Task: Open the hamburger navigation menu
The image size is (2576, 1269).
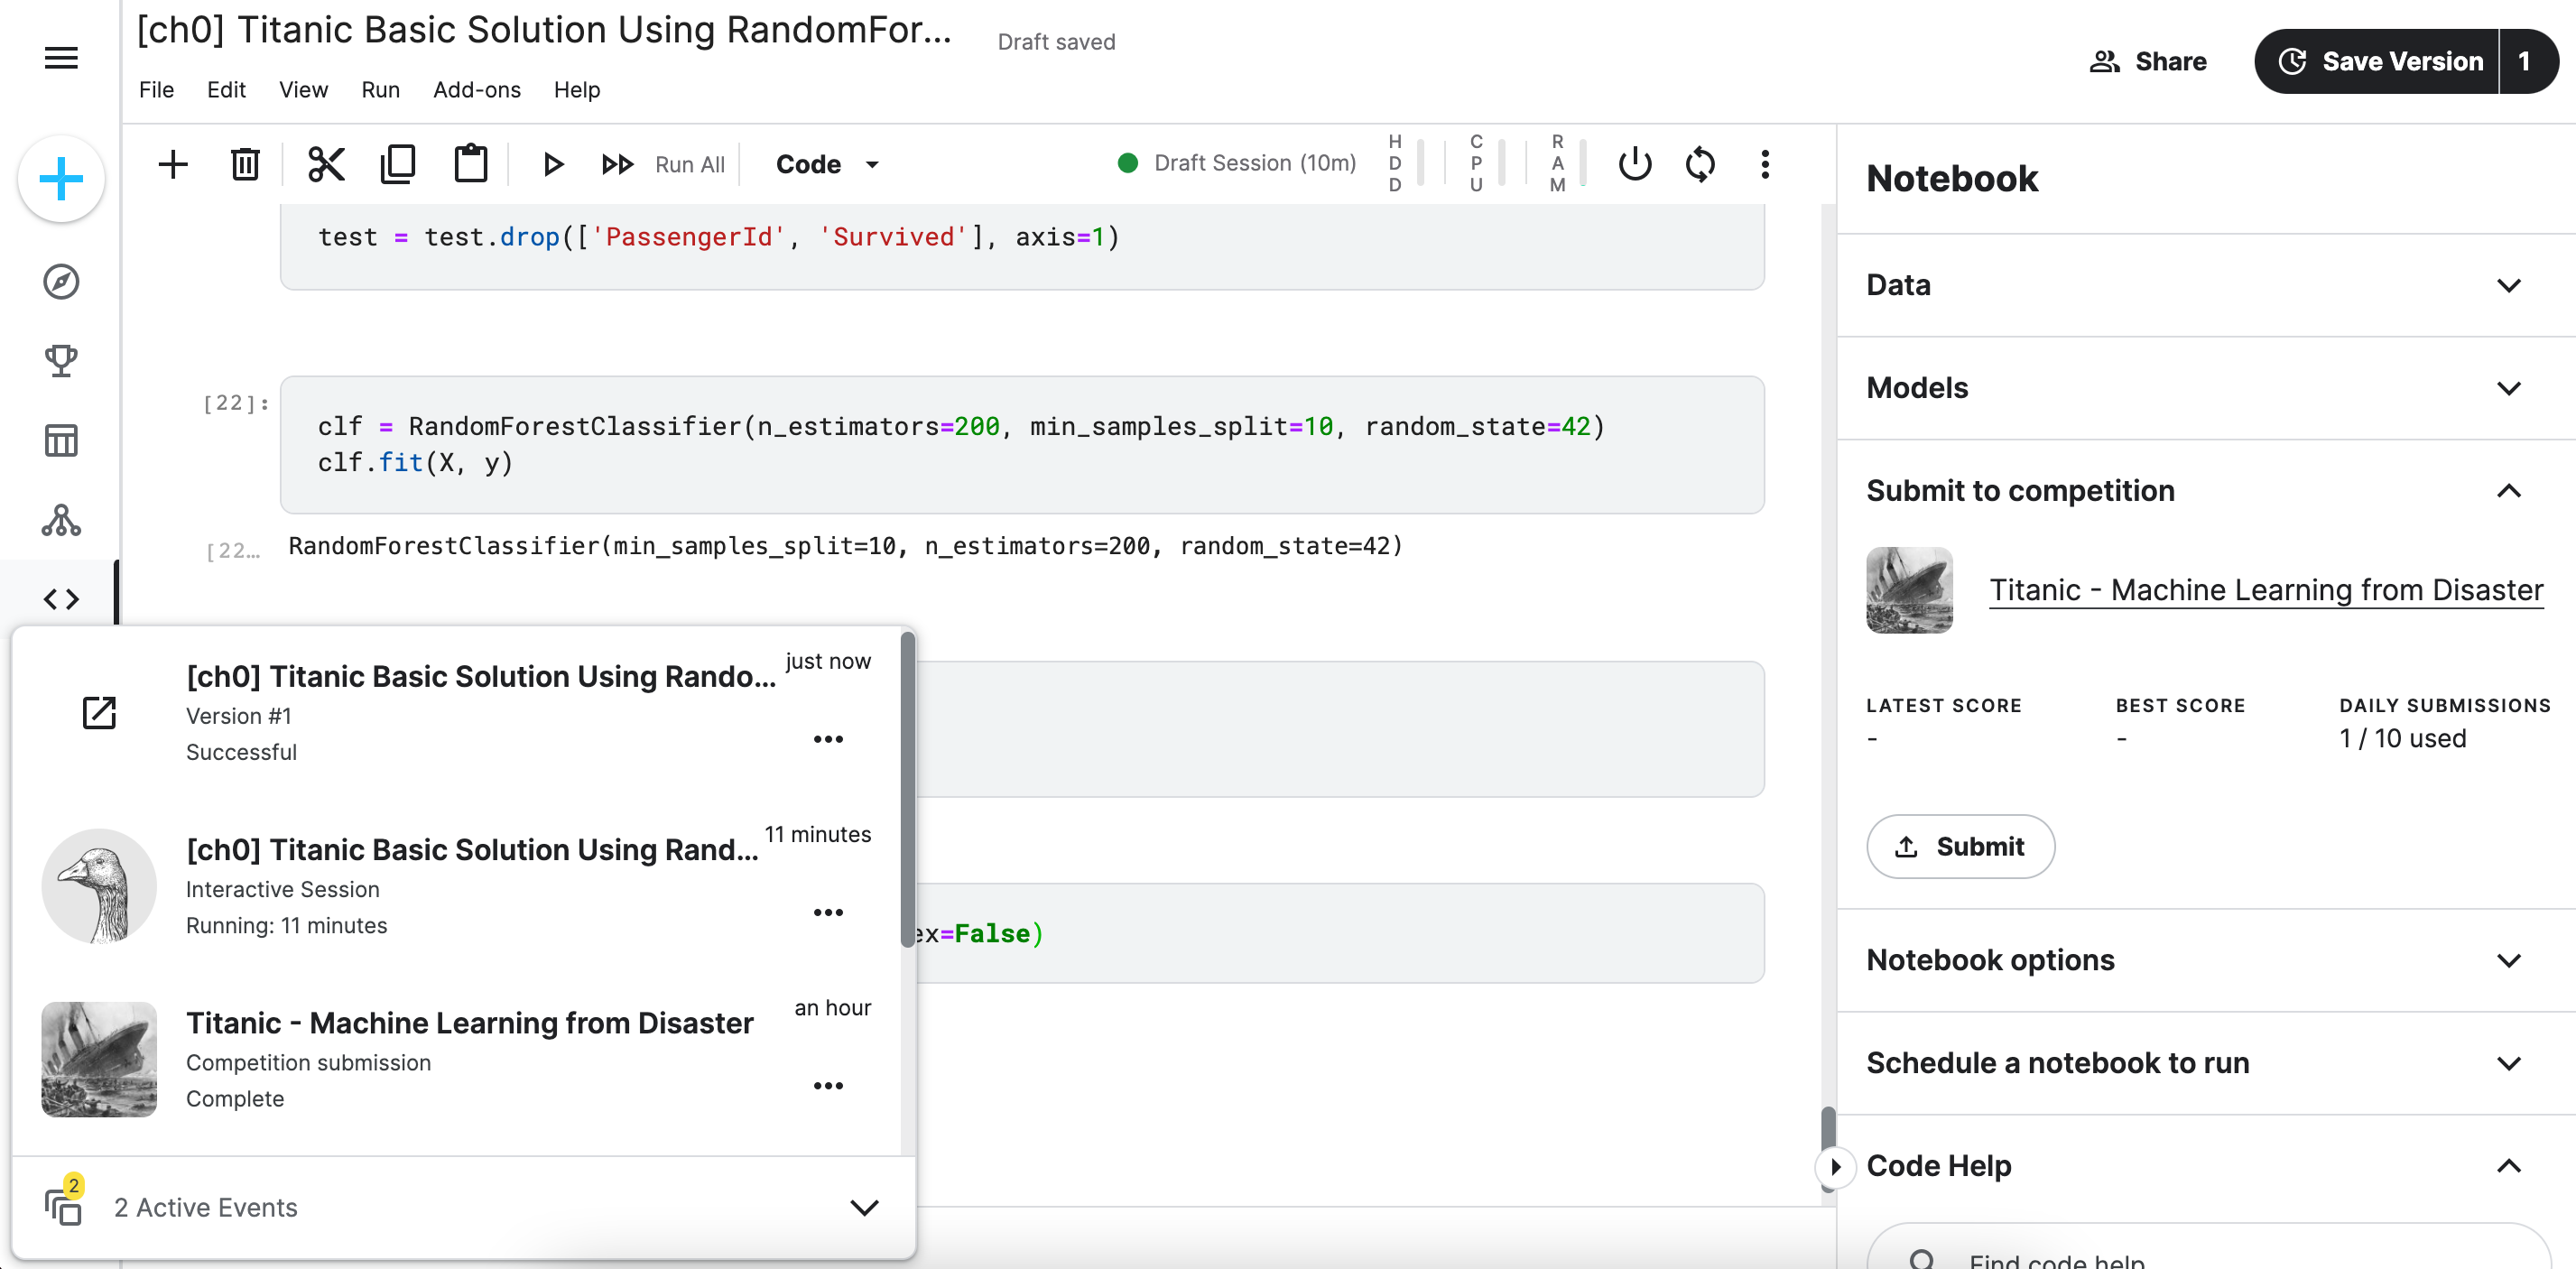Action: (61, 58)
